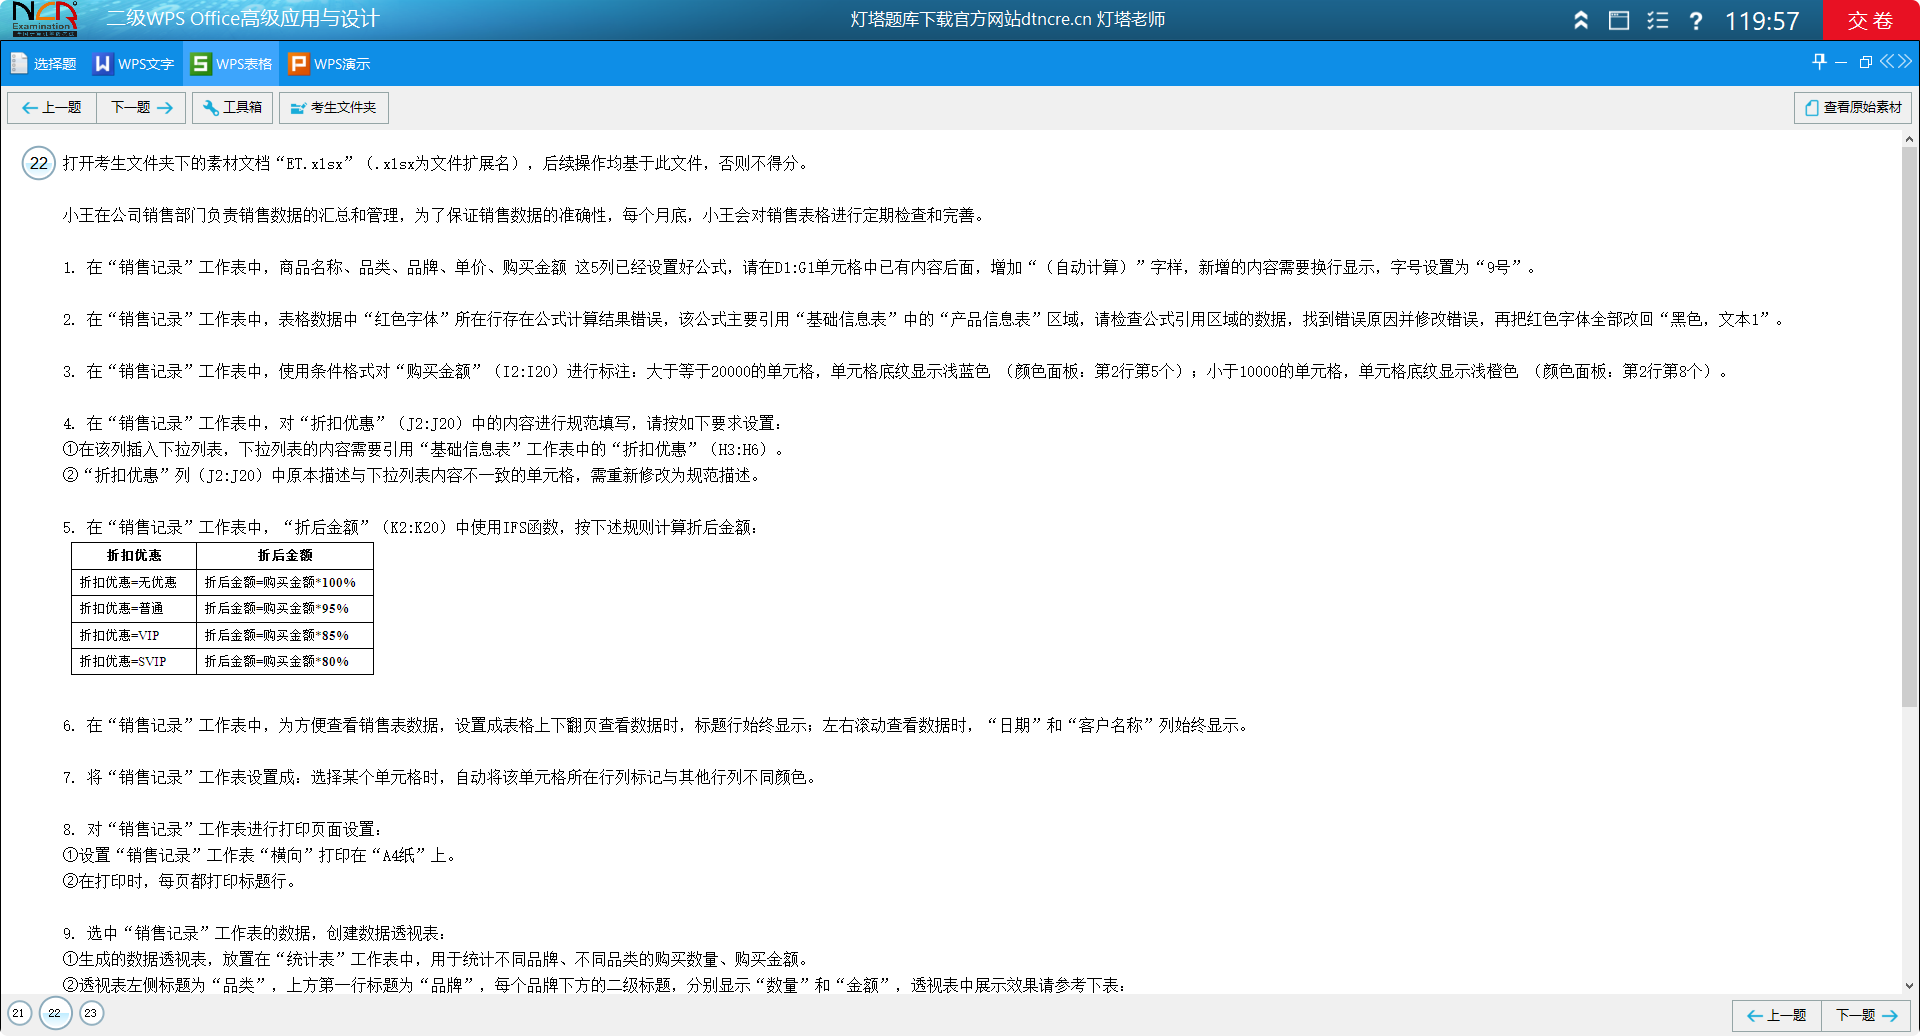Screen dimensions: 1920x1036
Task: Click the scrollbar up arrow
Action: pos(1909,139)
